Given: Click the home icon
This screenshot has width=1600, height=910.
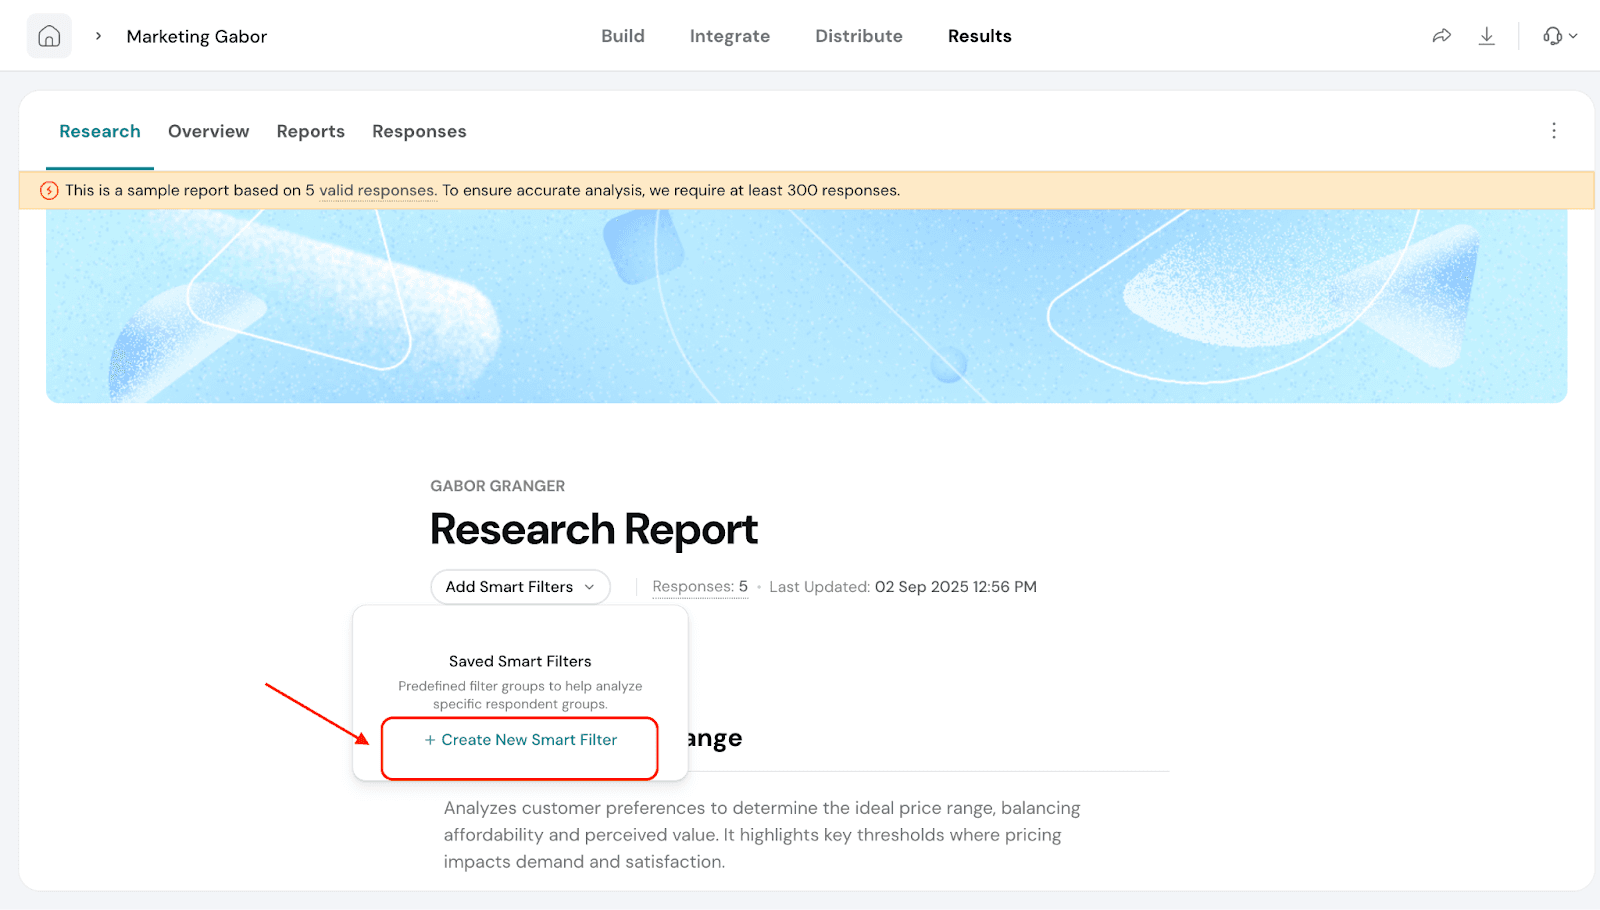Looking at the screenshot, I should click(49, 36).
